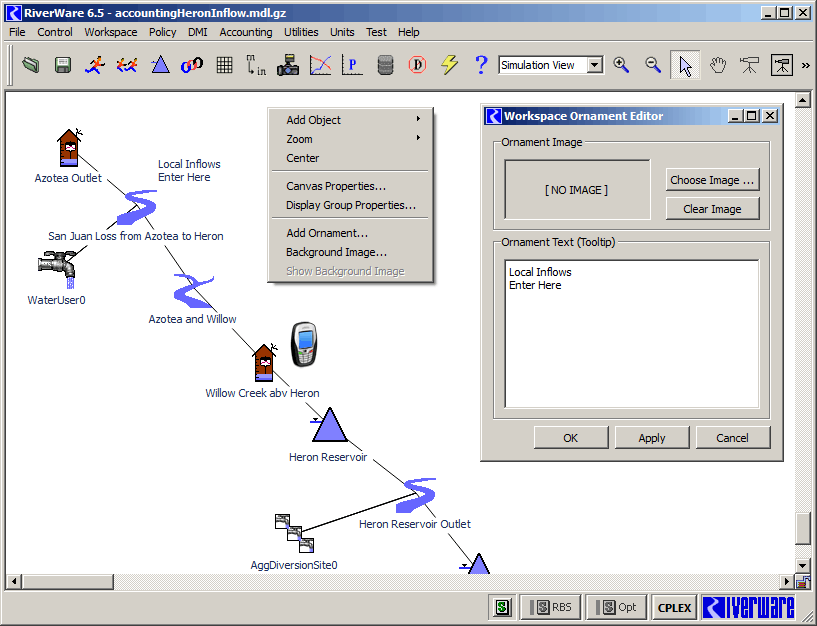Screen dimensions: 817x626
Task: Click the workspace corner lock icon
Action: pyautogui.click(x=803, y=581)
